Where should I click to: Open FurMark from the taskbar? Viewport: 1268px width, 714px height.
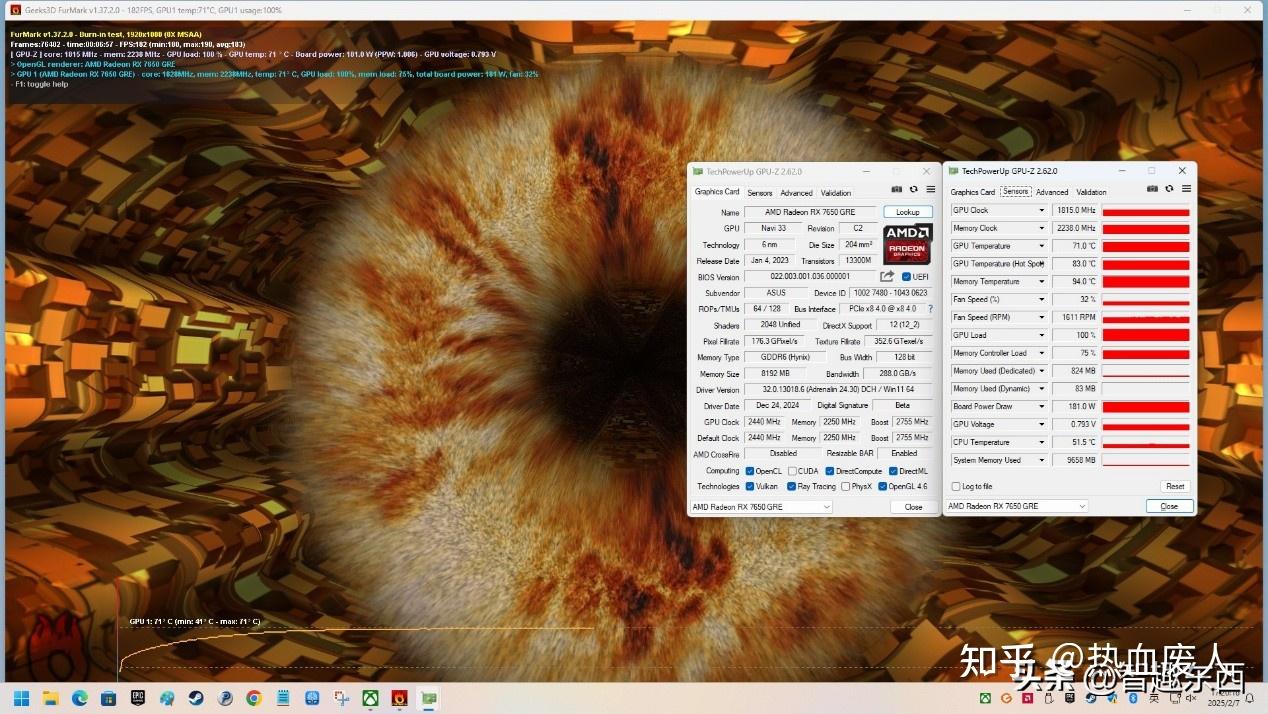pyautogui.click(x=399, y=698)
